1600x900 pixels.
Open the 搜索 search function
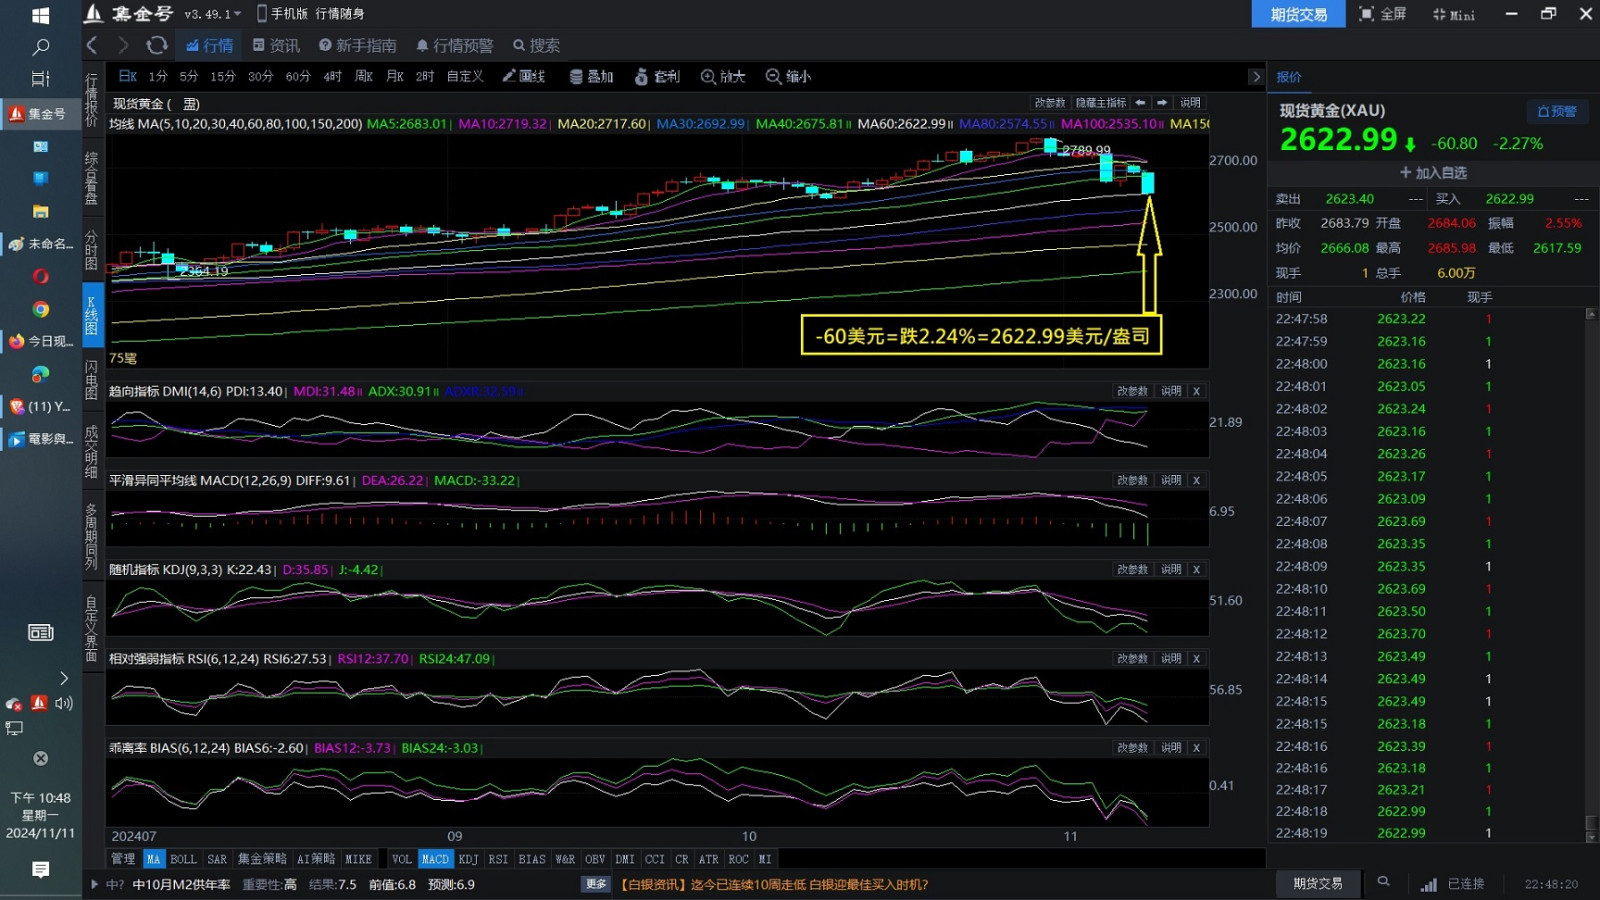coord(536,45)
